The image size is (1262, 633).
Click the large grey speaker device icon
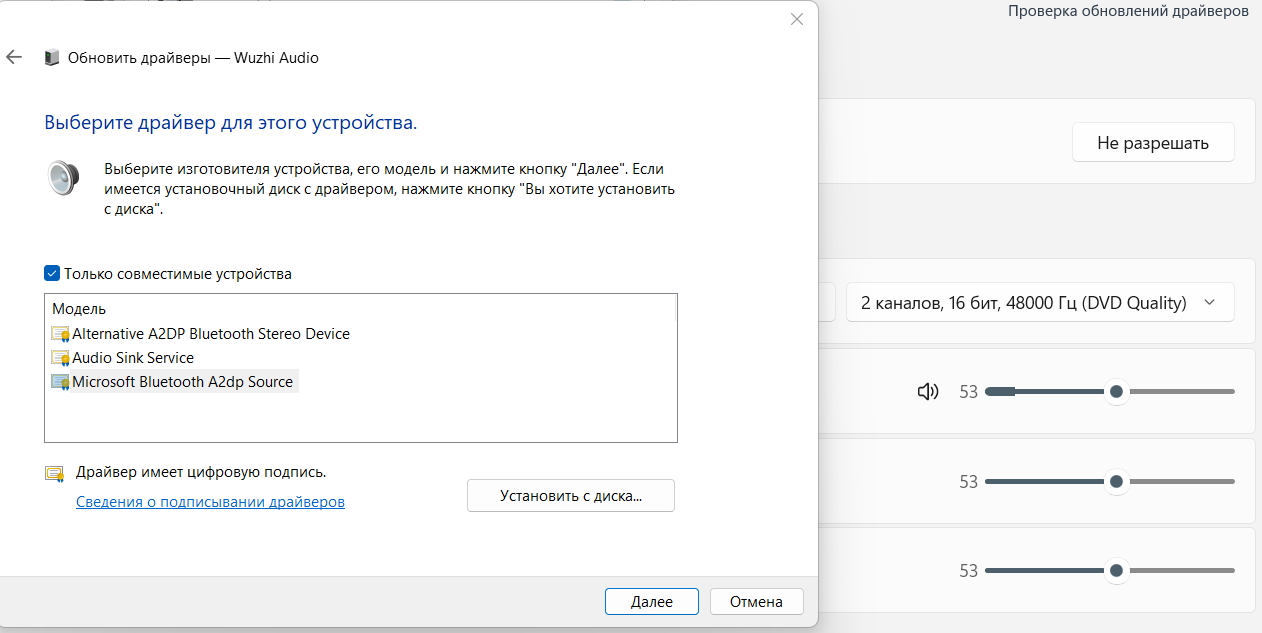pos(63,178)
